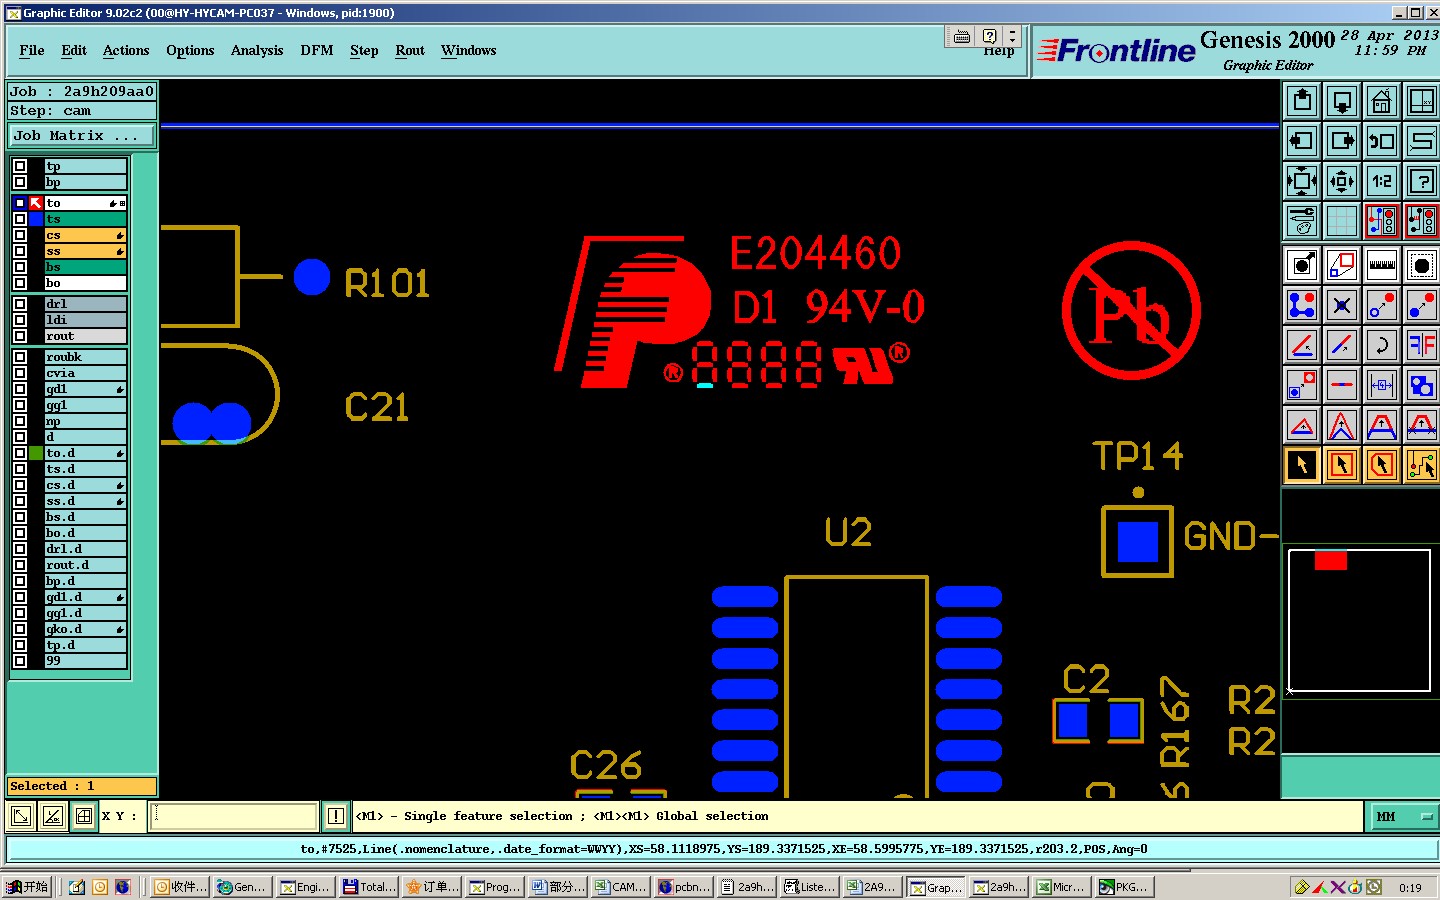Zoom in with the expanding-arrows icon
The height and width of the screenshot is (900, 1440).
(1302, 181)
